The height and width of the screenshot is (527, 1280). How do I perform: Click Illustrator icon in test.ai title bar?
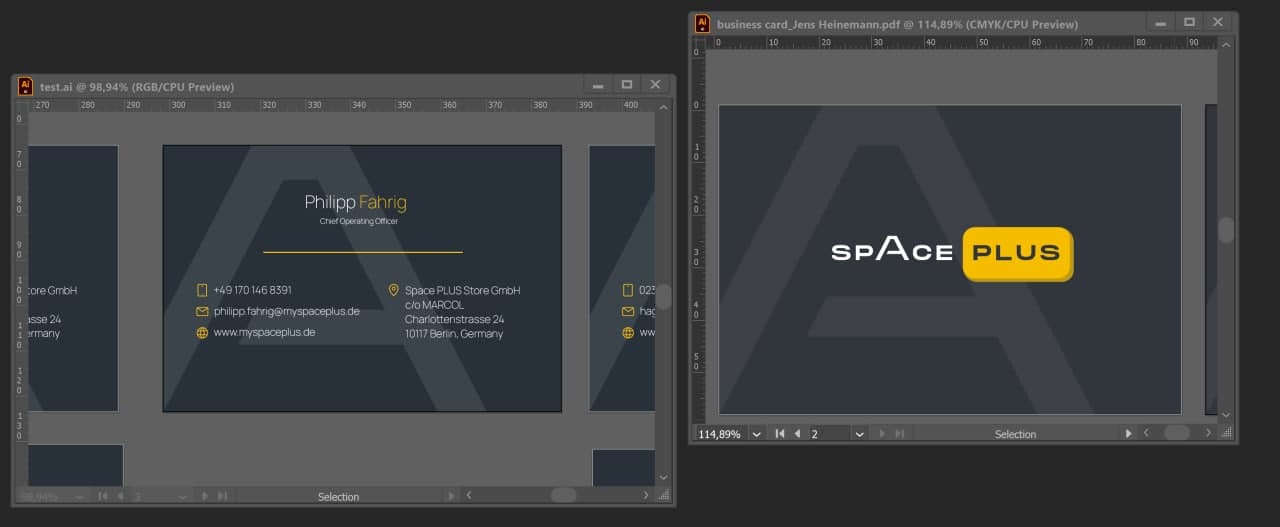point(26,87)
